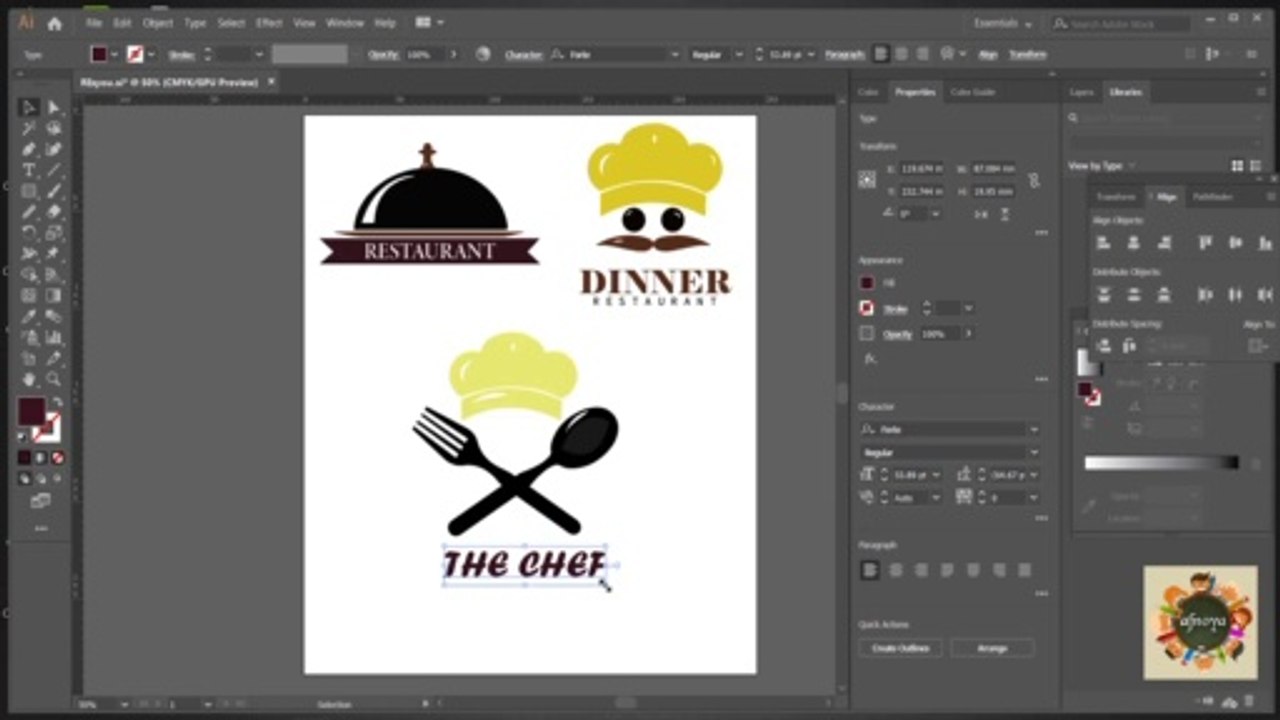1280x720 pixels.
Task: Select the Scale tool
Action: 53,233
